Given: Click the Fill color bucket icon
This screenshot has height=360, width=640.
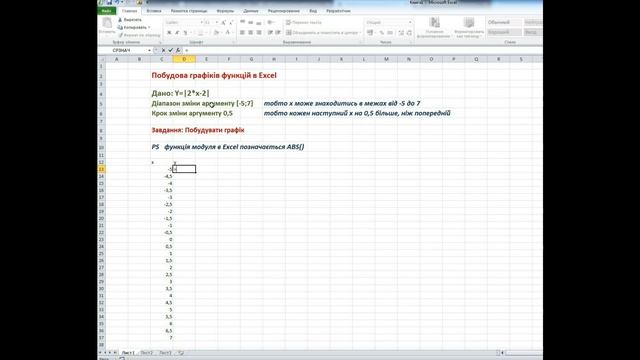Looking at the screenshot, I should pyautogui.click(x=216, y=33).
